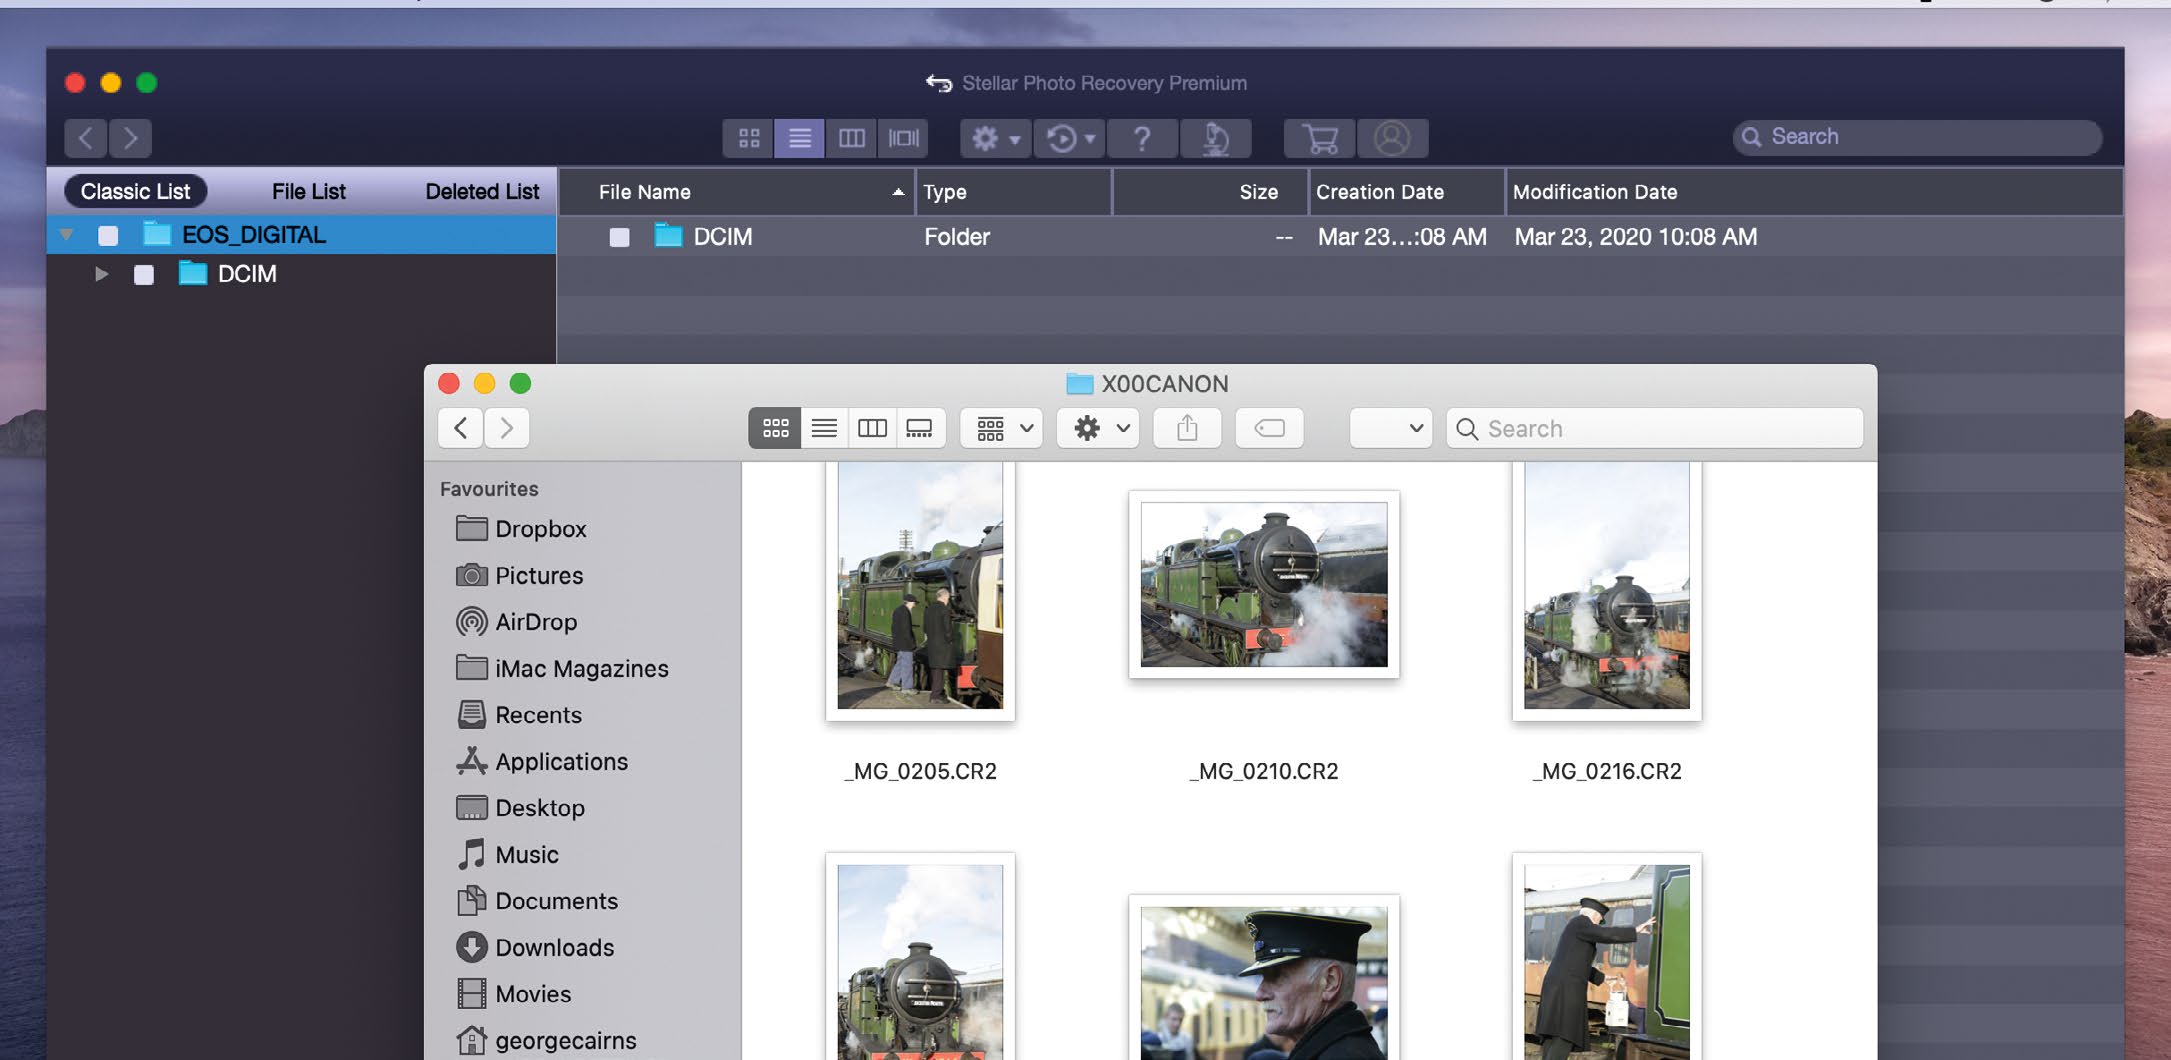Open Dropbox in the Finder sidebar
2171x1060 pixels.
(521, 529)
